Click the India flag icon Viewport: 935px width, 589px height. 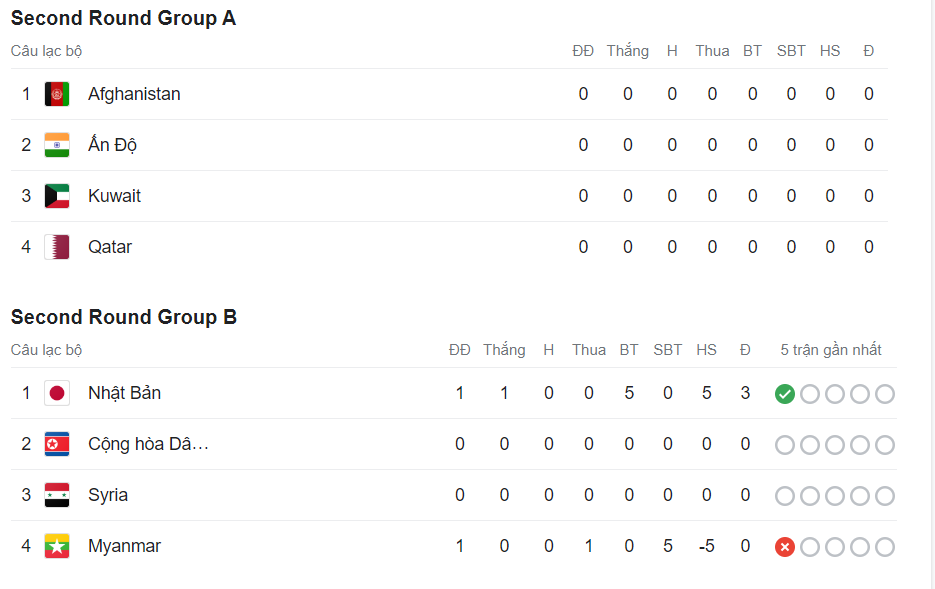pos(57,145)
